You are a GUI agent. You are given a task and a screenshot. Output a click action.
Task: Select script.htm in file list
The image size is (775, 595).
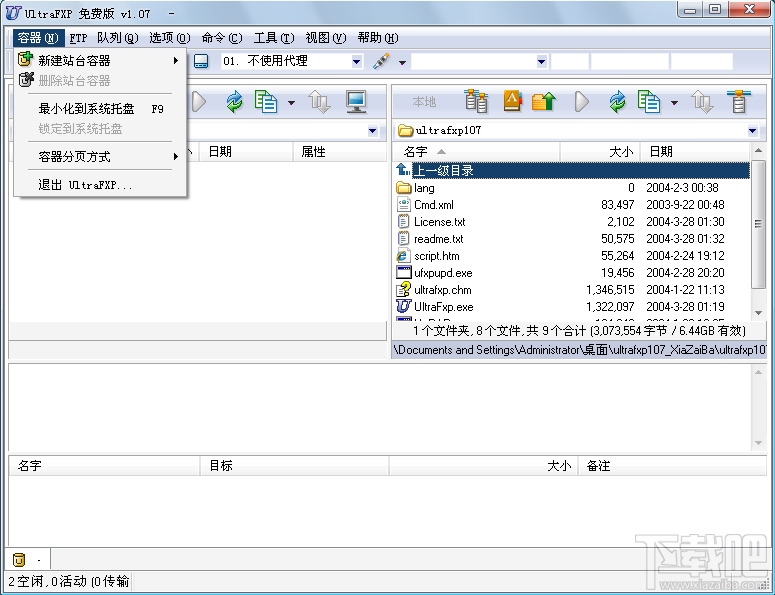click(572, 256)
